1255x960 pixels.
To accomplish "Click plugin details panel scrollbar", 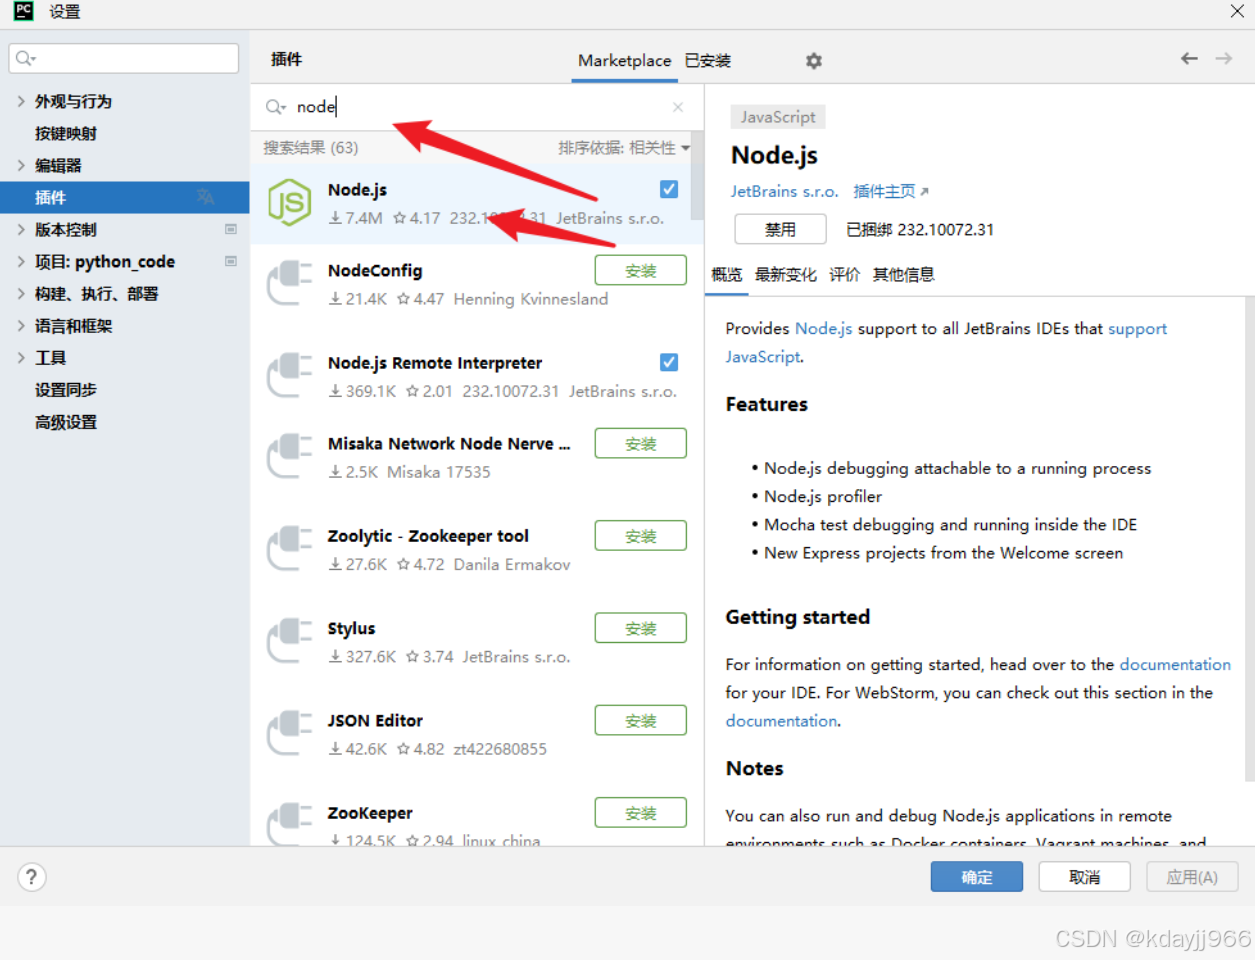I will 1249,538.
